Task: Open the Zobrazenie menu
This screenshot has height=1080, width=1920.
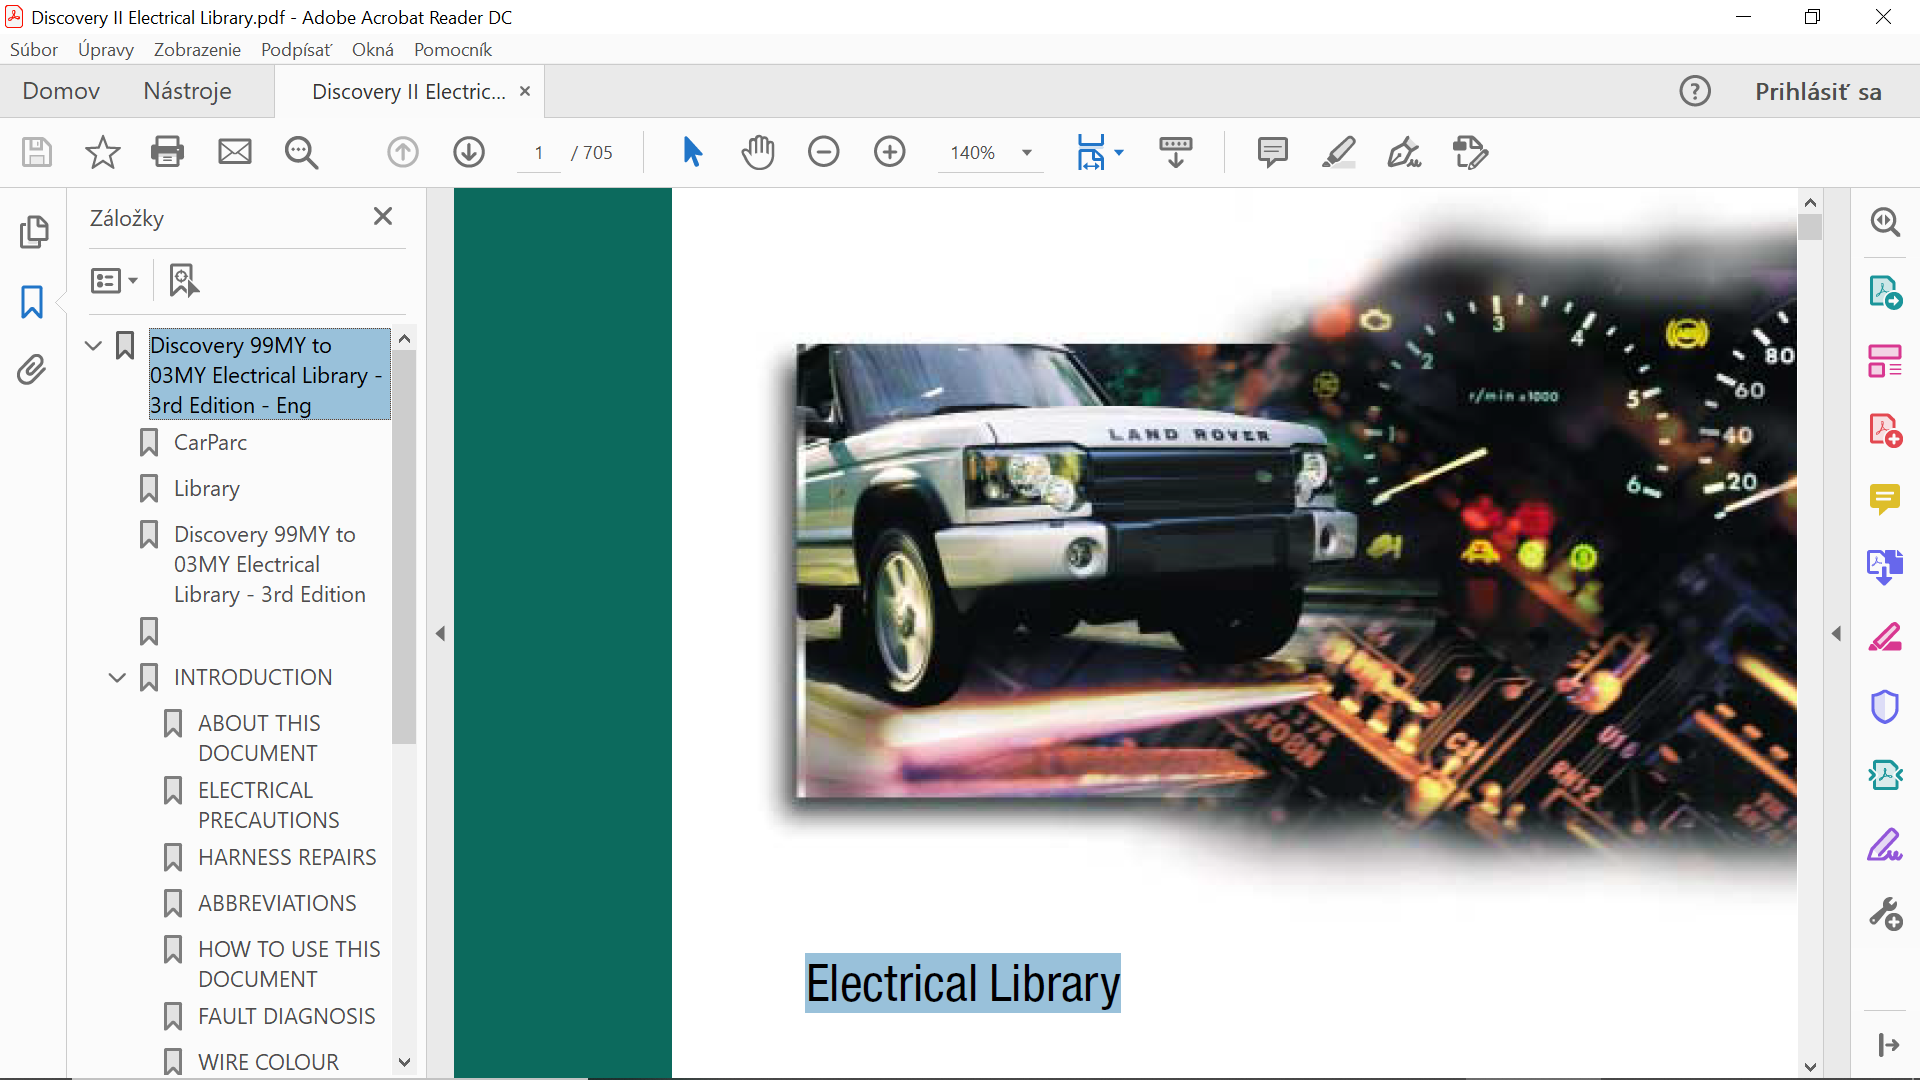Action: pyautogui.click(x=197, y=50)
